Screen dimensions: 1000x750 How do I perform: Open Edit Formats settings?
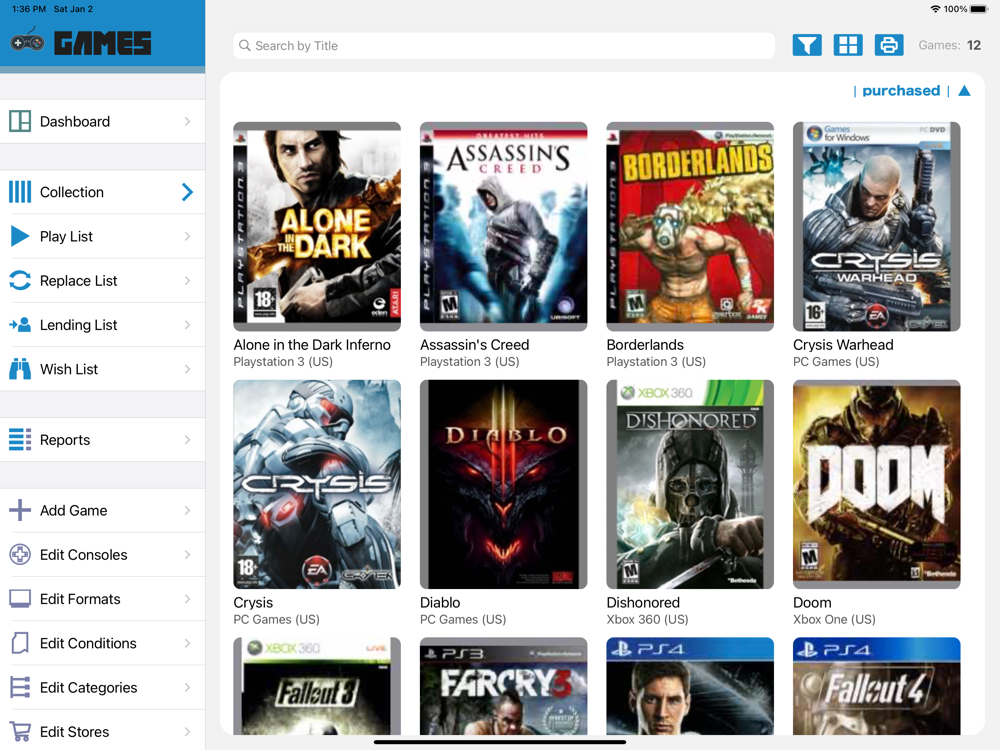click(x=102, y=599)
